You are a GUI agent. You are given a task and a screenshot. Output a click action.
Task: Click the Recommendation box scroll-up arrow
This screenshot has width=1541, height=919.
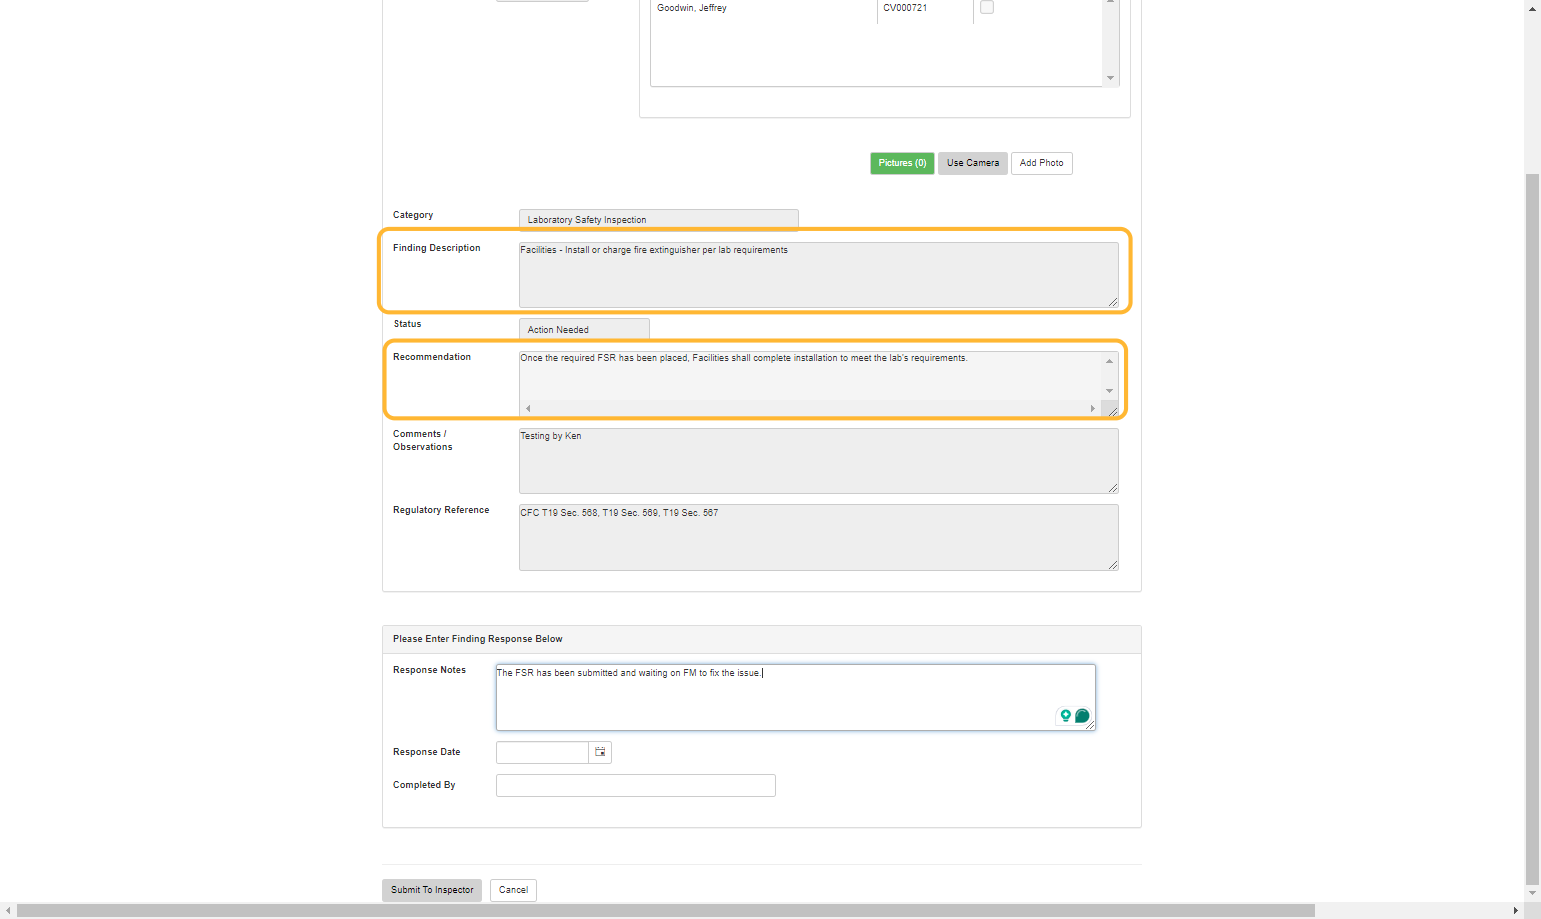(x=1110, y=361)
